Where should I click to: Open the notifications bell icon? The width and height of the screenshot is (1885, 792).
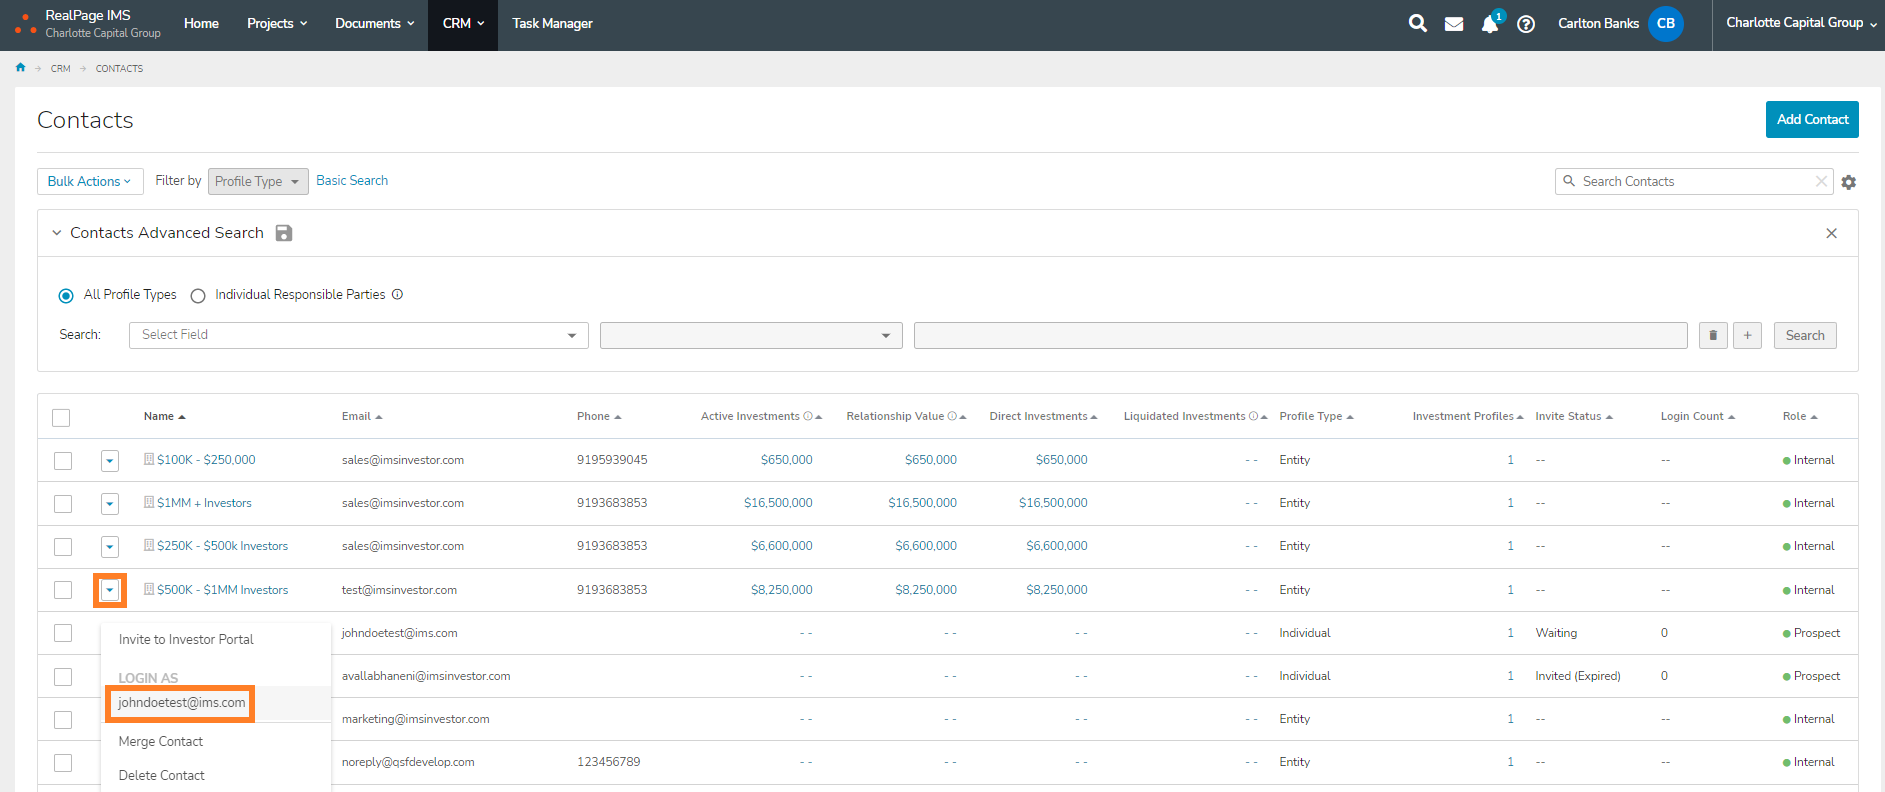coord(1490,24)
